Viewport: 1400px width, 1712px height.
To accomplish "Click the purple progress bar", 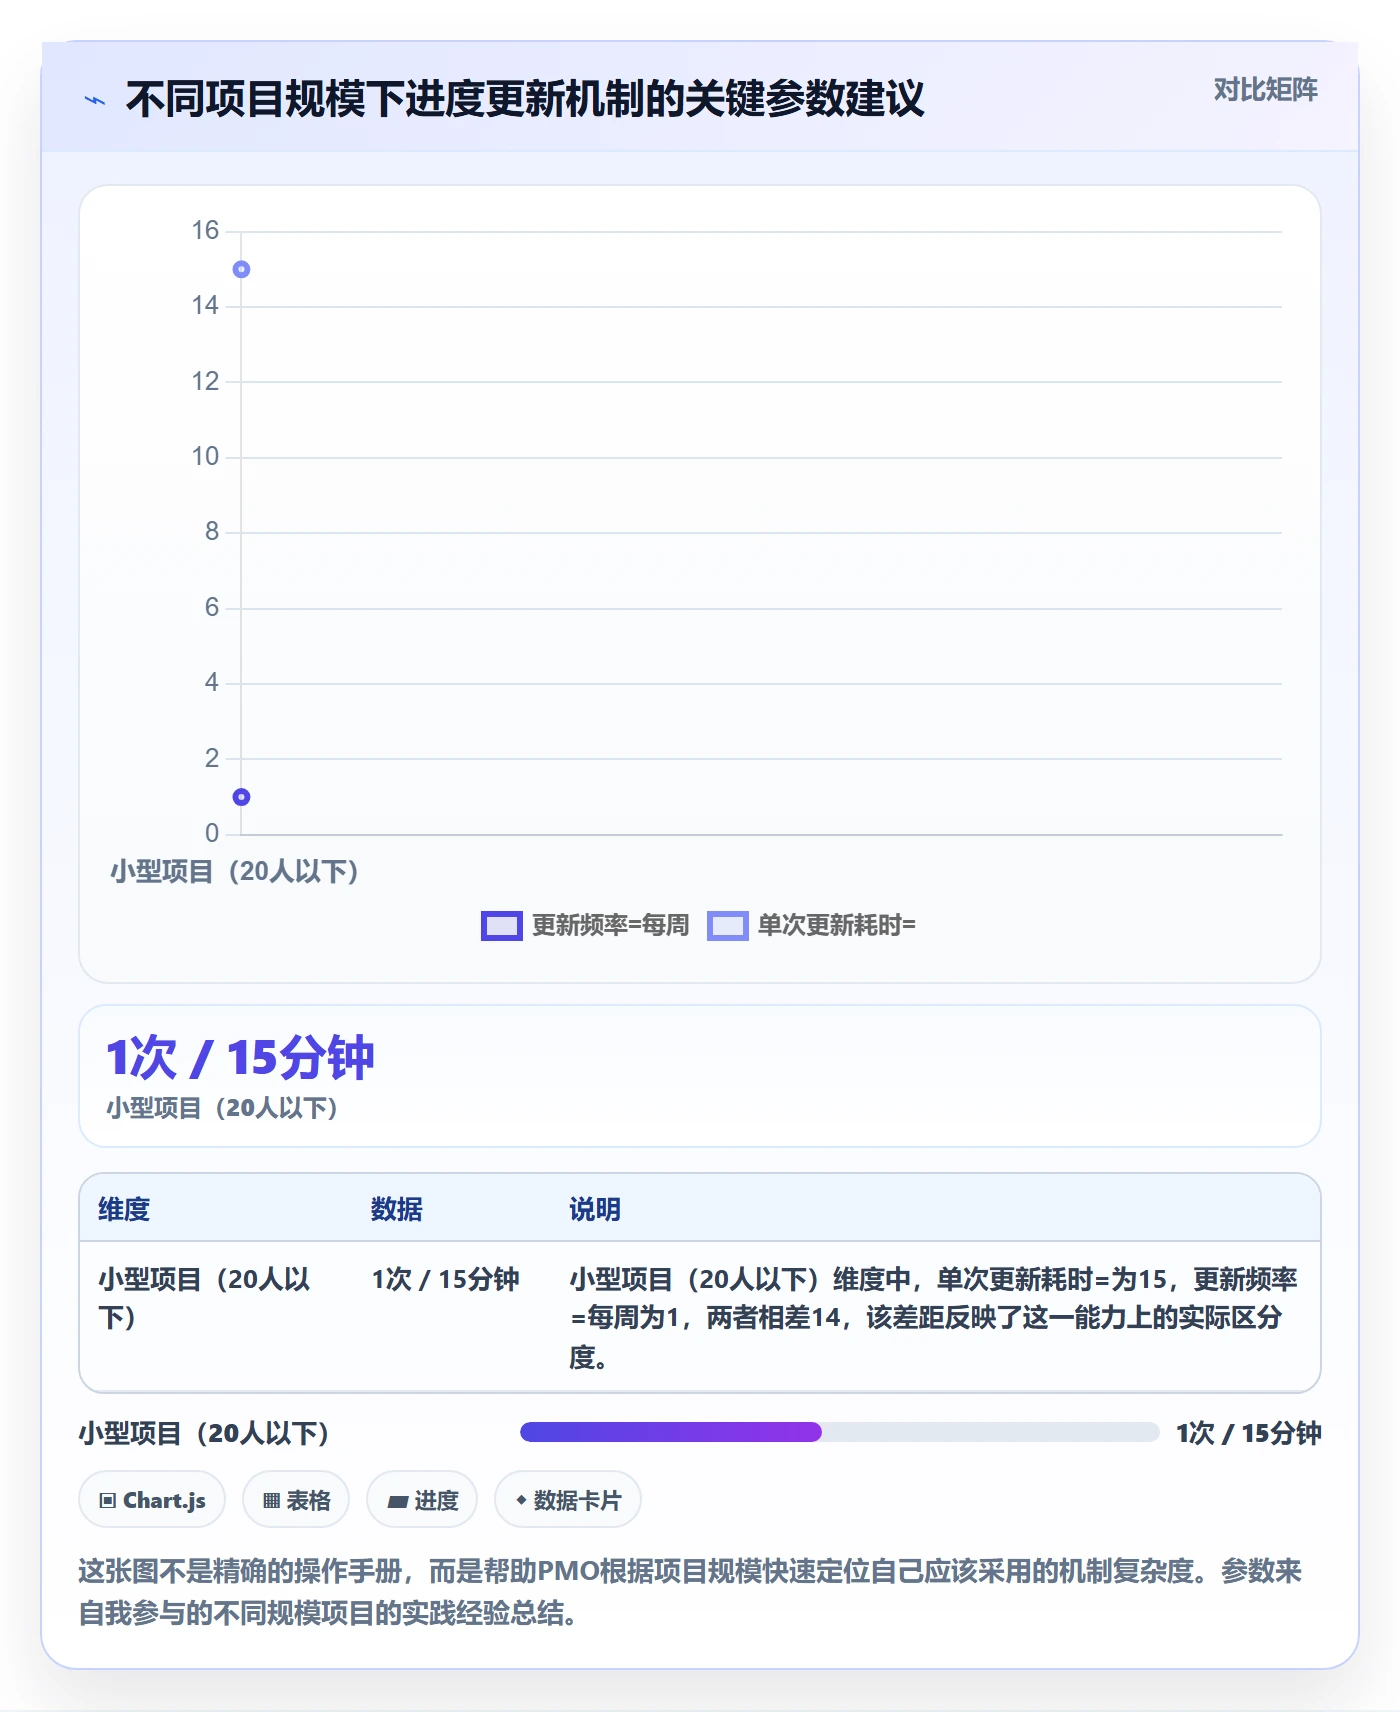I will (x=670, y=1432).
